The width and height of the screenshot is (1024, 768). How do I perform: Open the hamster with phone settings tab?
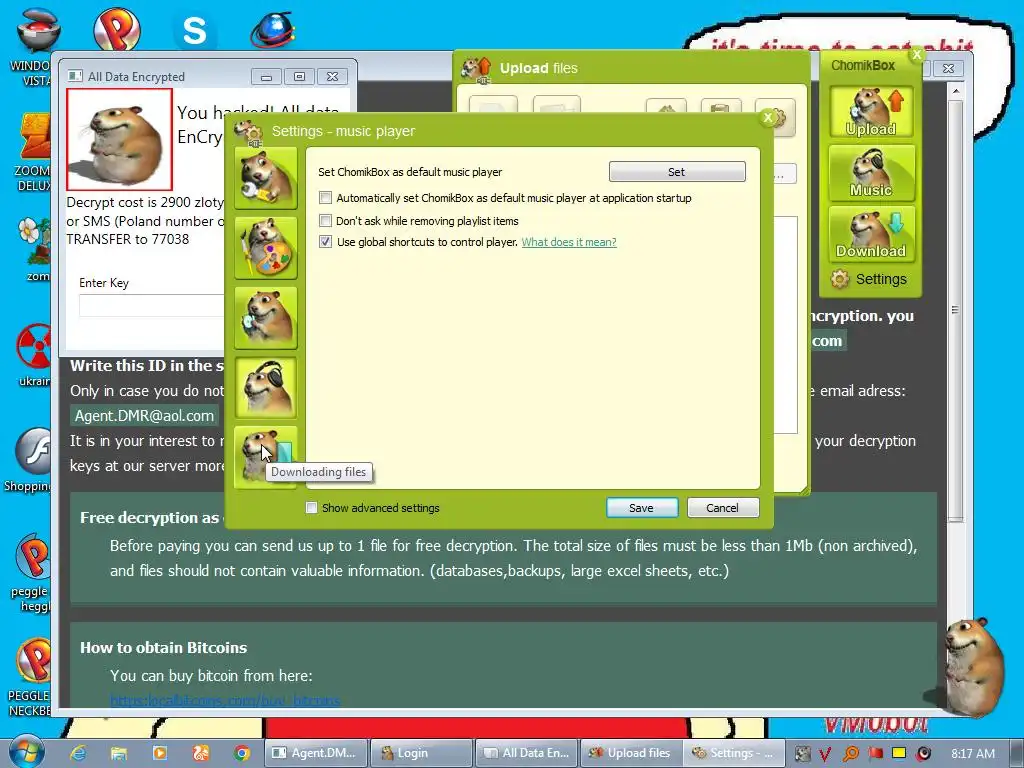click(266, 317)
